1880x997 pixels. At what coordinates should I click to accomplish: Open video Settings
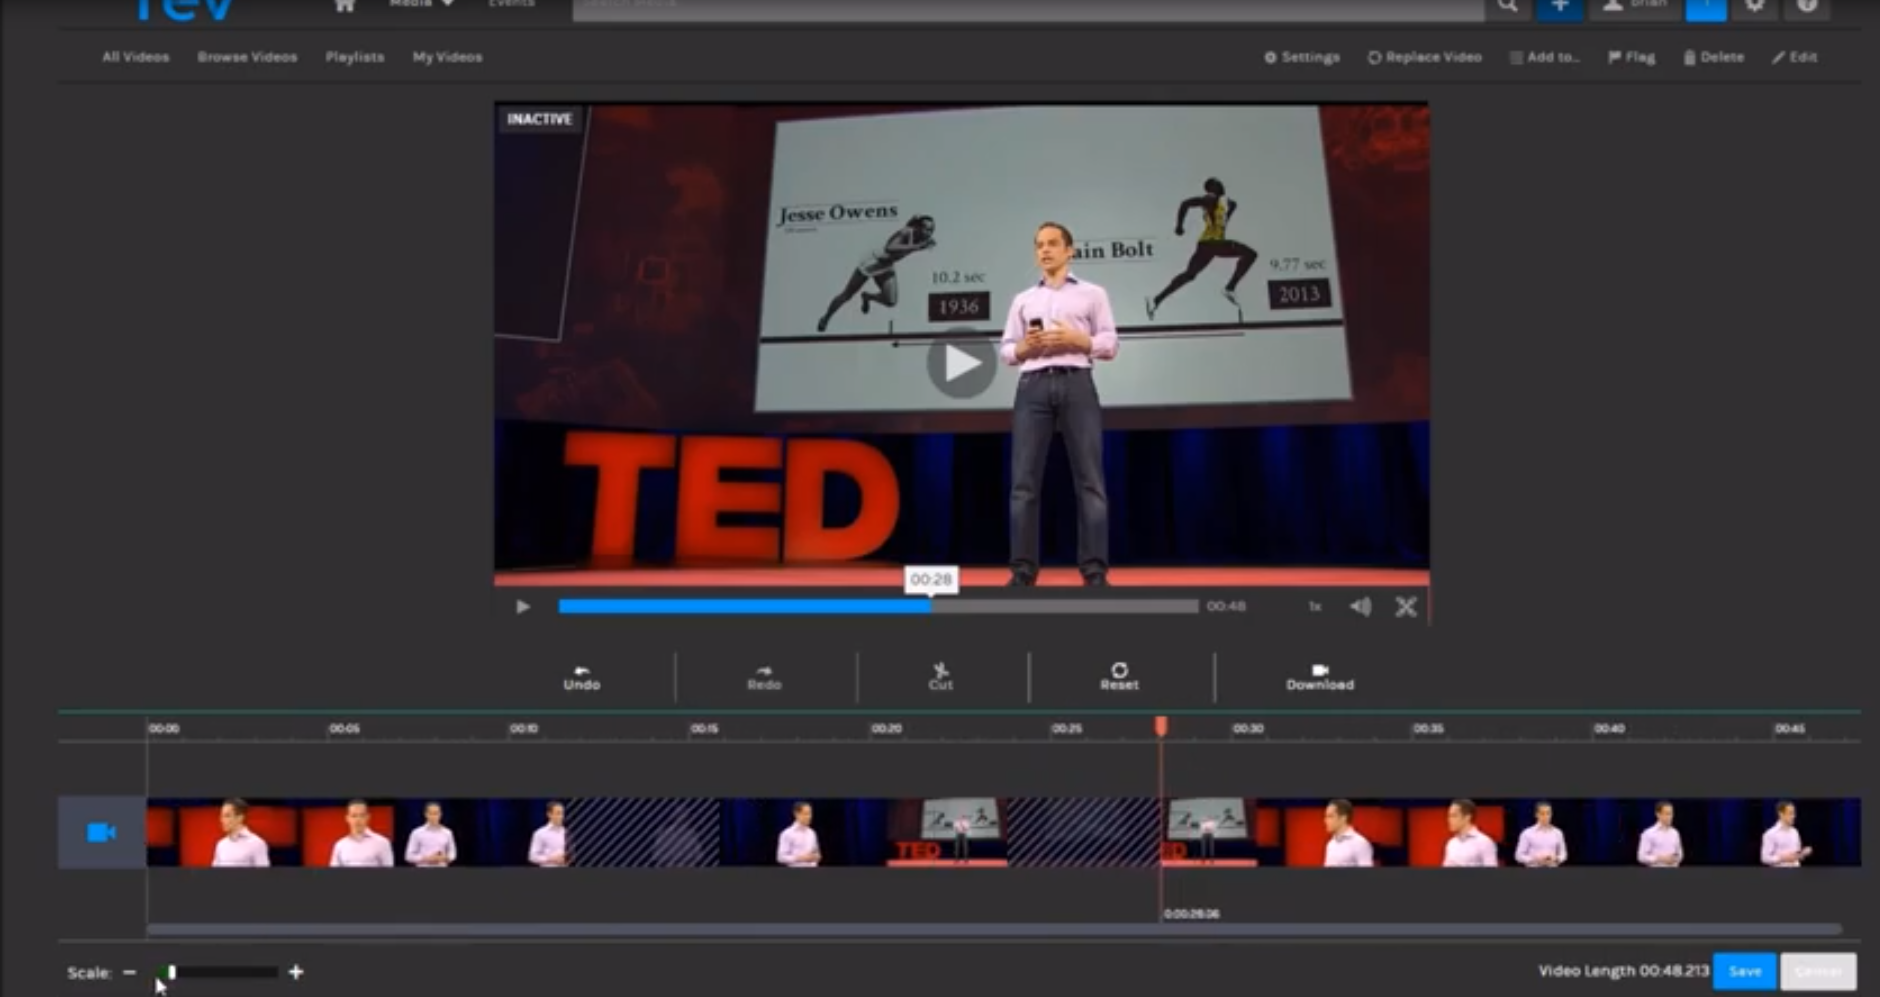[1301, 57]
